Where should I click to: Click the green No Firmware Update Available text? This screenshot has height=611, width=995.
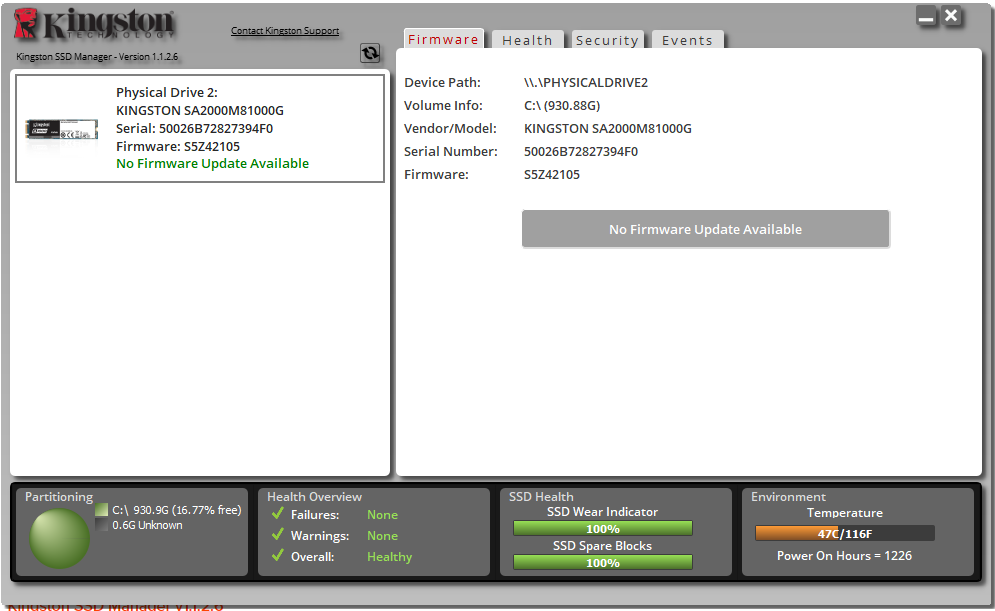click(x=213, y=164)
